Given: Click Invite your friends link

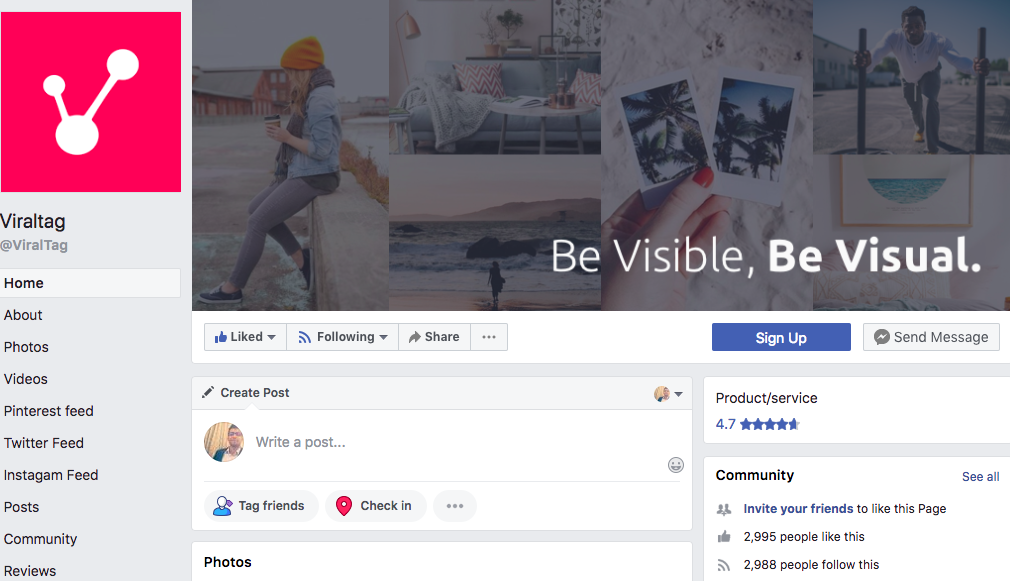Looking at the screenshot, I should tap(798, 509).
